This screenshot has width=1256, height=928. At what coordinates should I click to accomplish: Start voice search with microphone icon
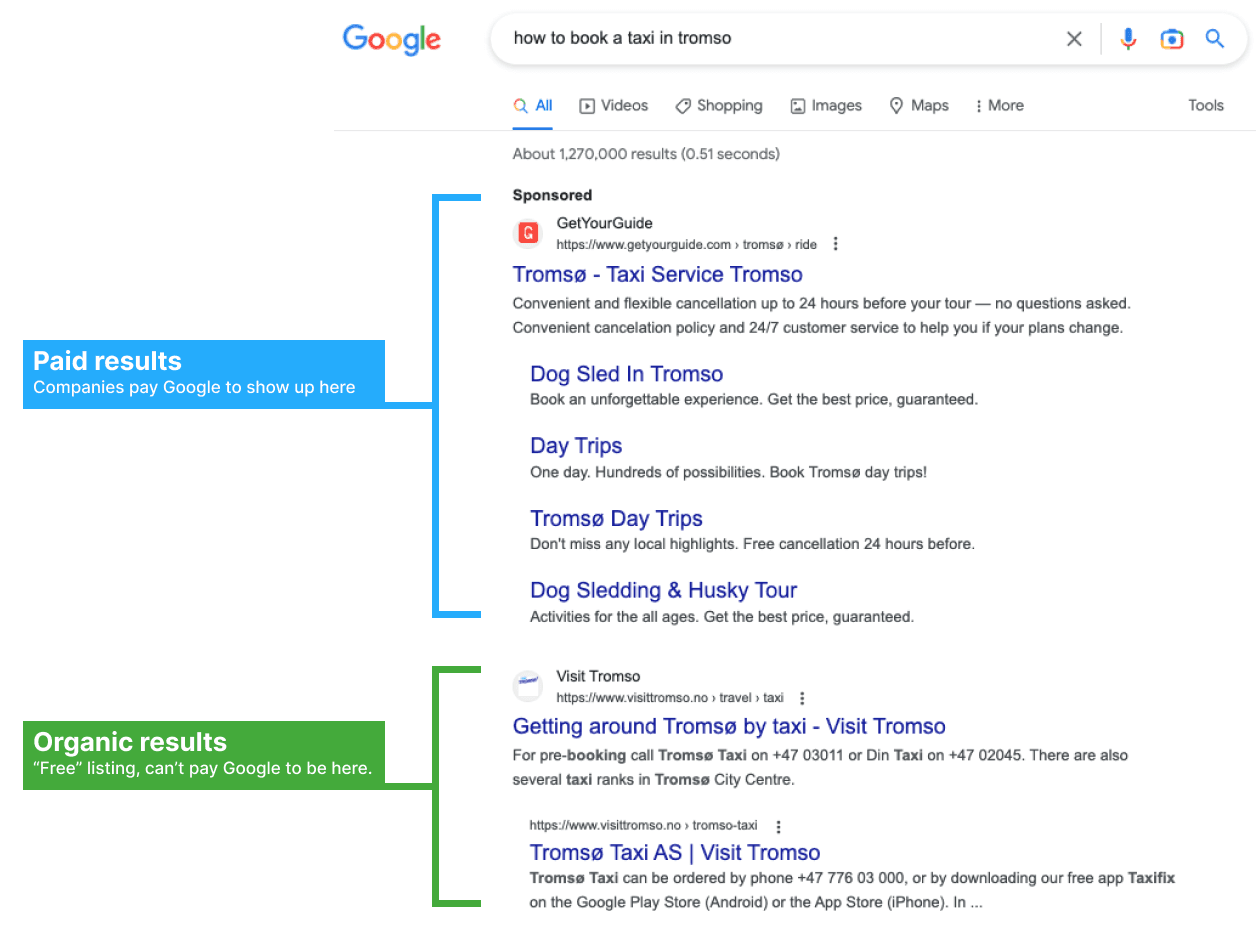click(1128, 39)
